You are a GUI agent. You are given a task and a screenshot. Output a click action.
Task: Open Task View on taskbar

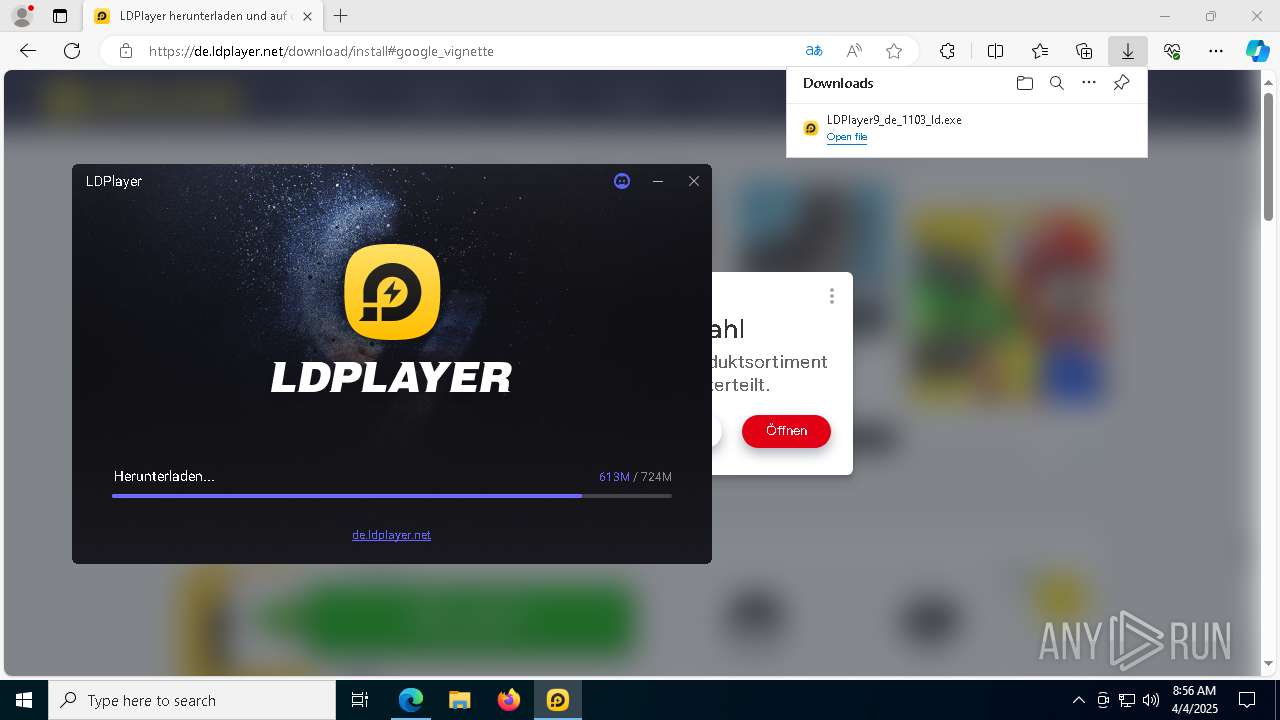click(360, 700)
